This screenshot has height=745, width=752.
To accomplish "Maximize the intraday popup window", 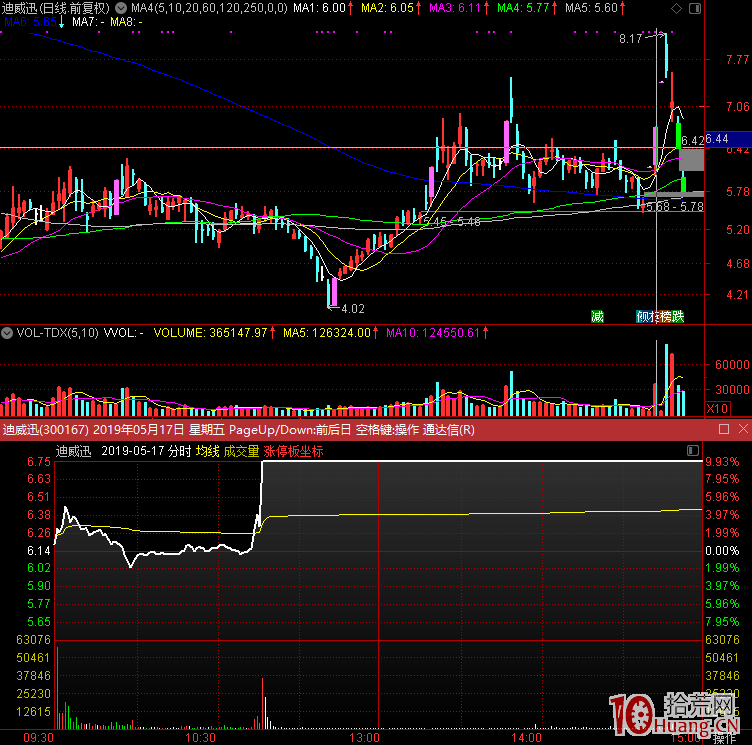I will point(724,429).
